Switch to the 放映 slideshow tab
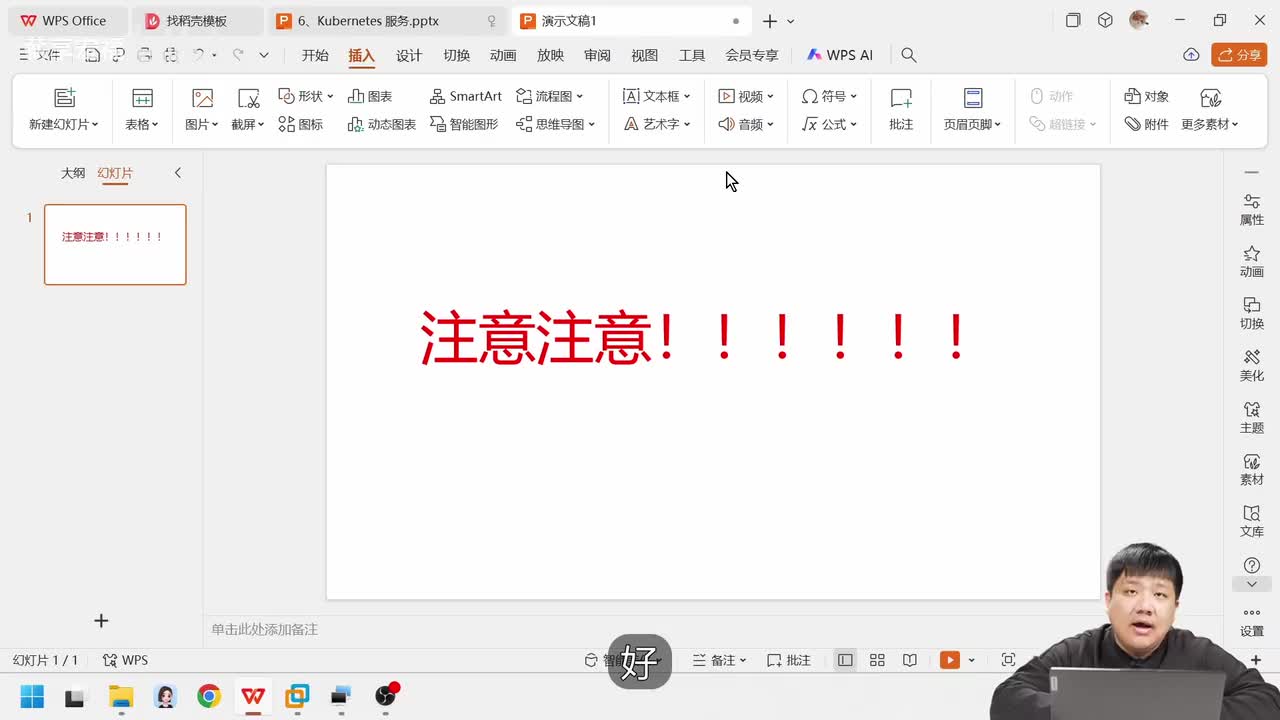The image size is (1280, 720). [550, 55]
